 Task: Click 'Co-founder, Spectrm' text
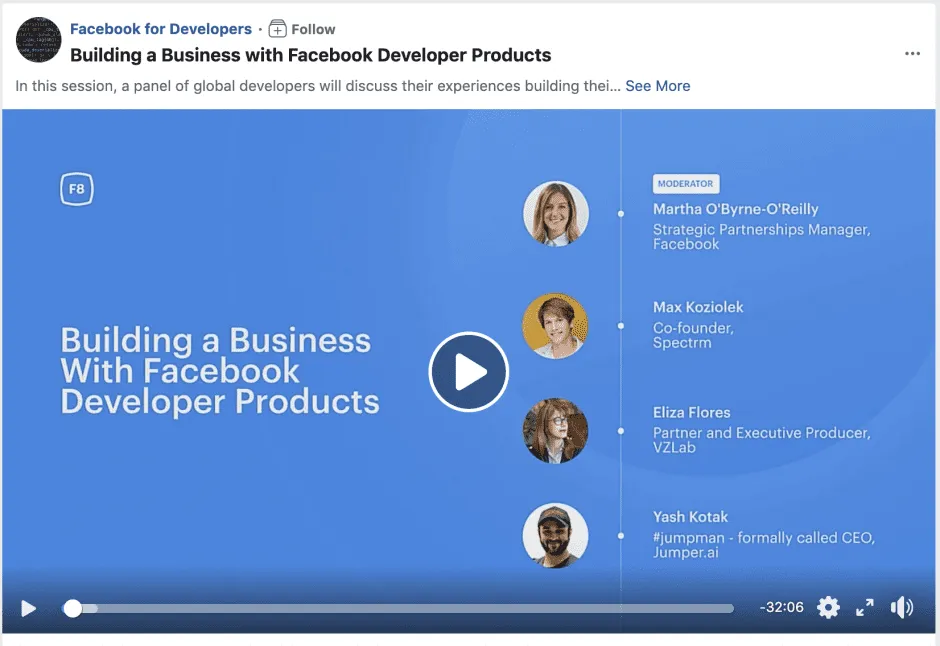coord(693,335)
